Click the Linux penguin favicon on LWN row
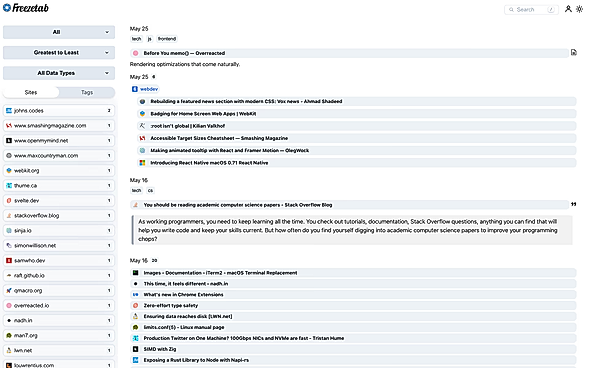This screenshot has width=589, height=368. (x=136, y=317)
